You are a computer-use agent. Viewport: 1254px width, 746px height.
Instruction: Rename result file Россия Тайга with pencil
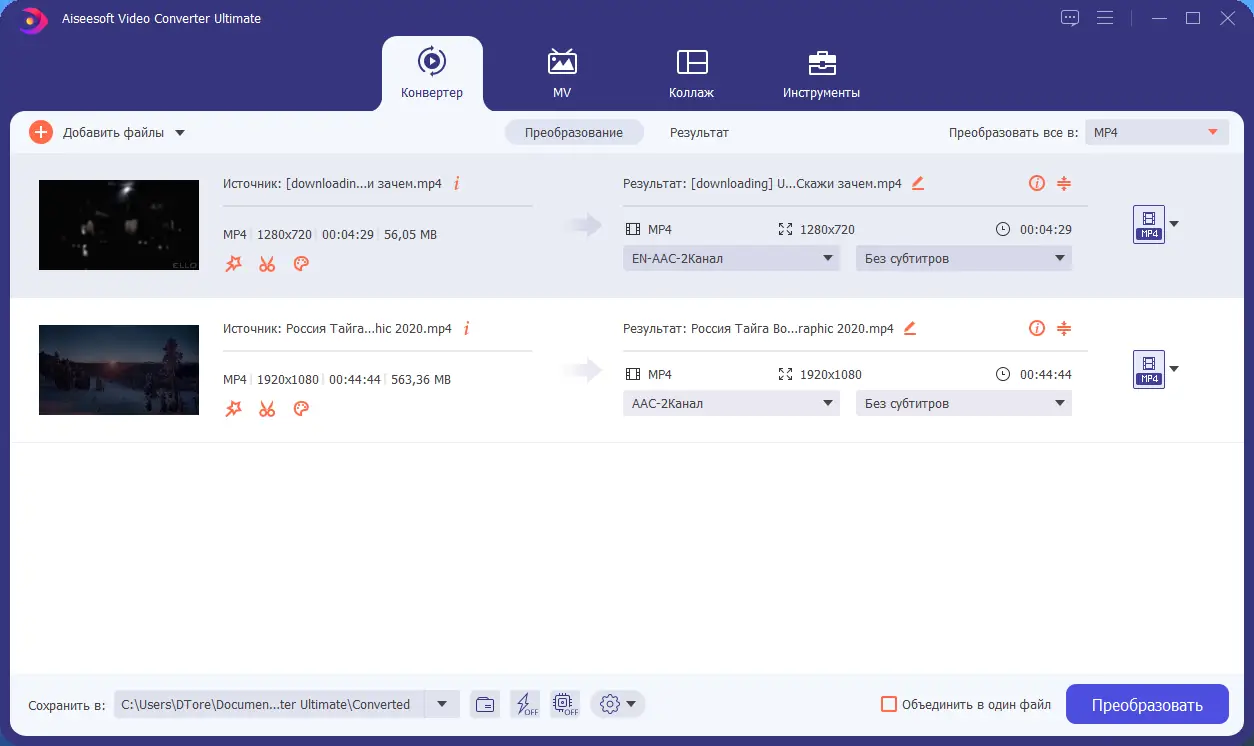(910, 328)
